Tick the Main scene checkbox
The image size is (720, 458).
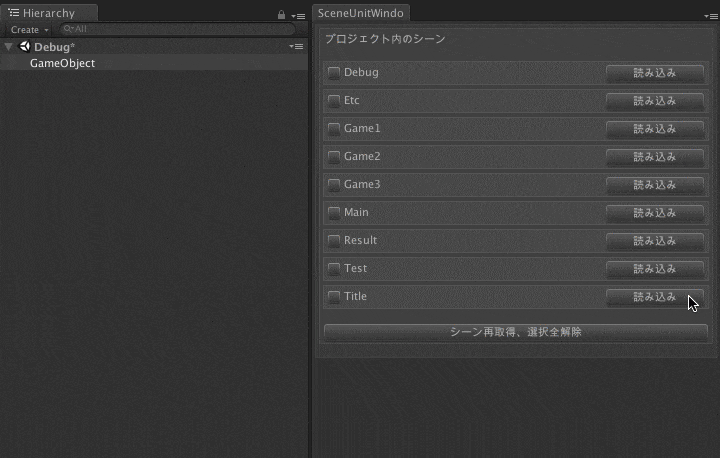tap(334, 213)
